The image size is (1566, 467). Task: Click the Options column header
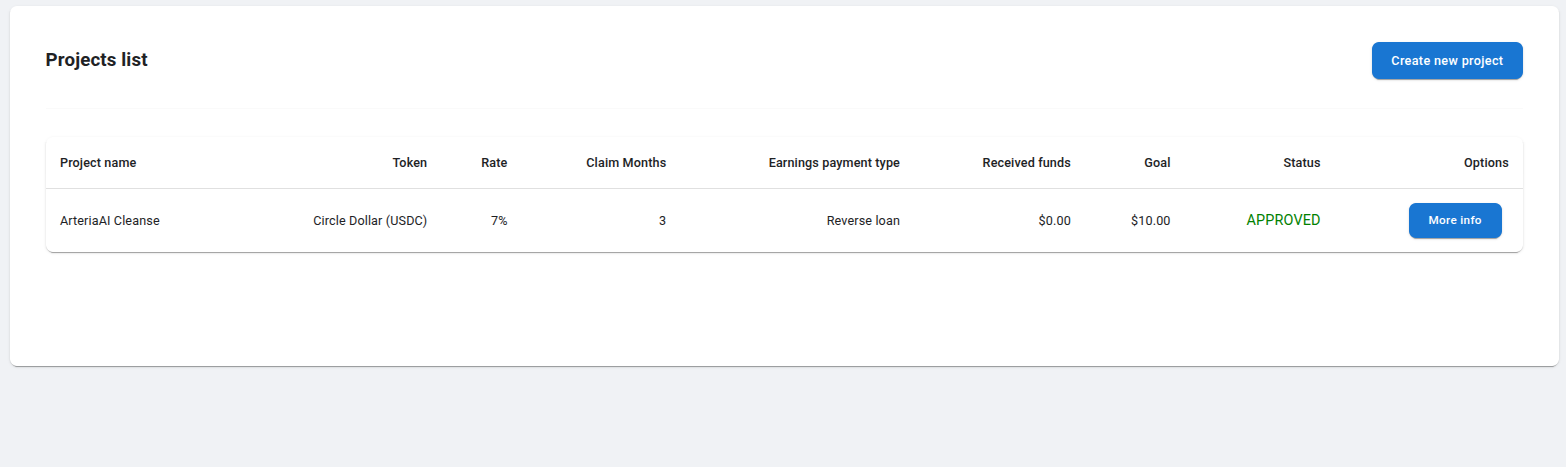pyautogui.click(x=1485, y=163)
